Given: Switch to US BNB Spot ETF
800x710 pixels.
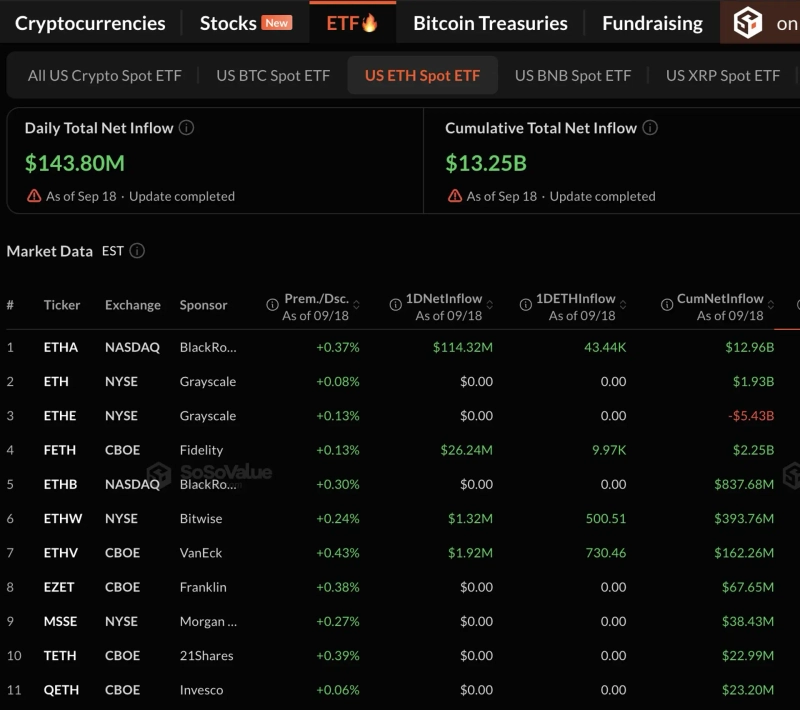Looking at the screenshot, I should 573,75.
